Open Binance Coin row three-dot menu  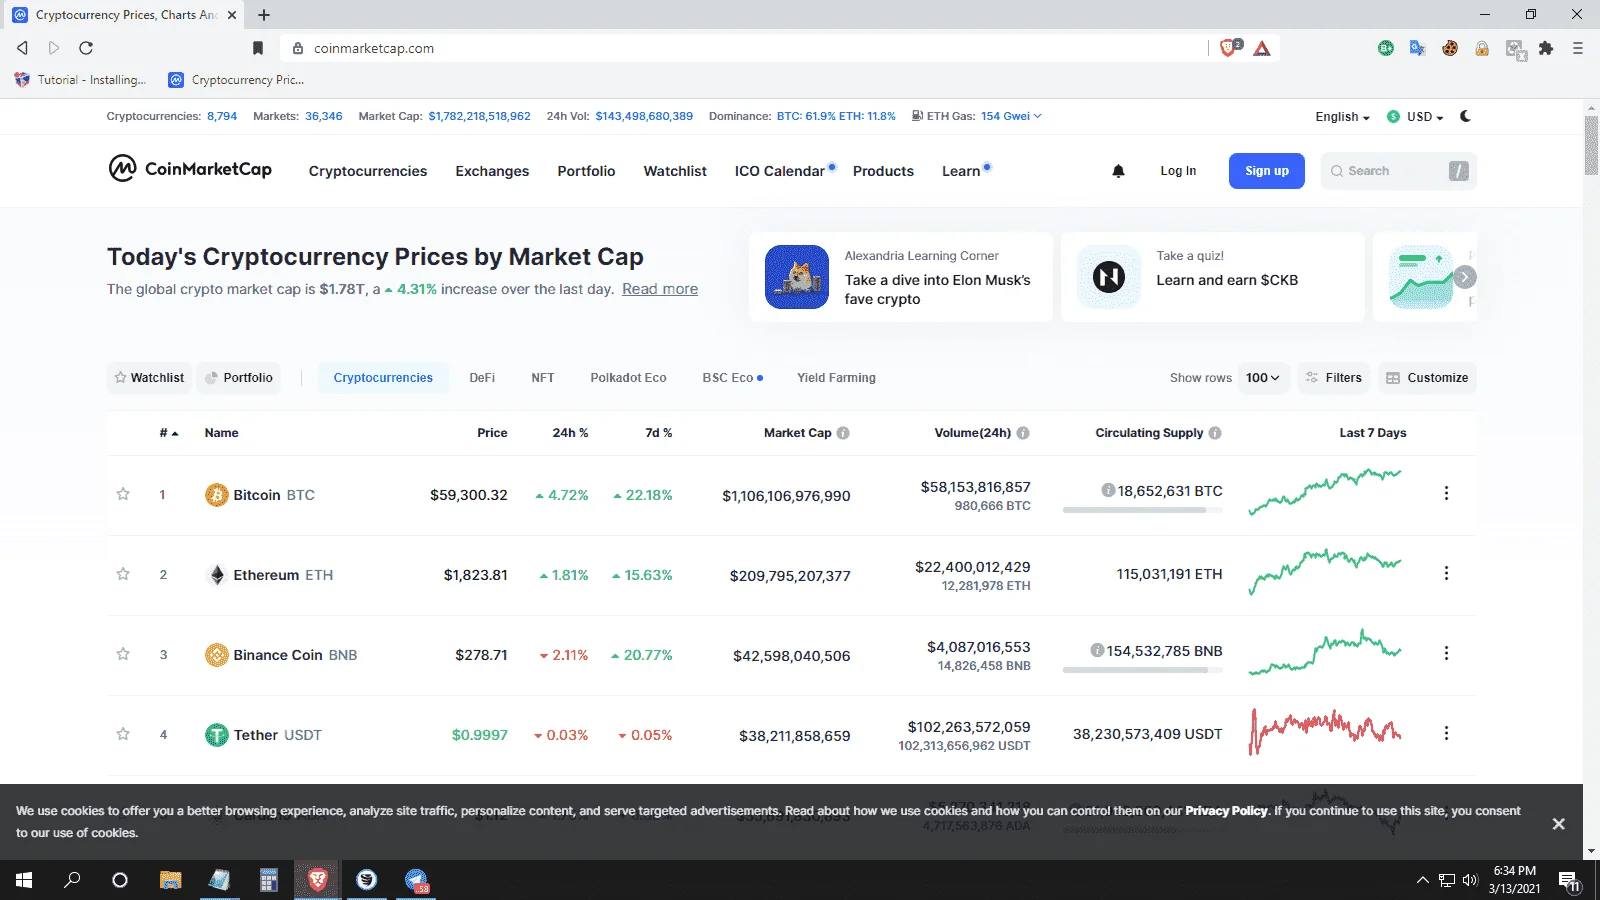pos(1446,653)
